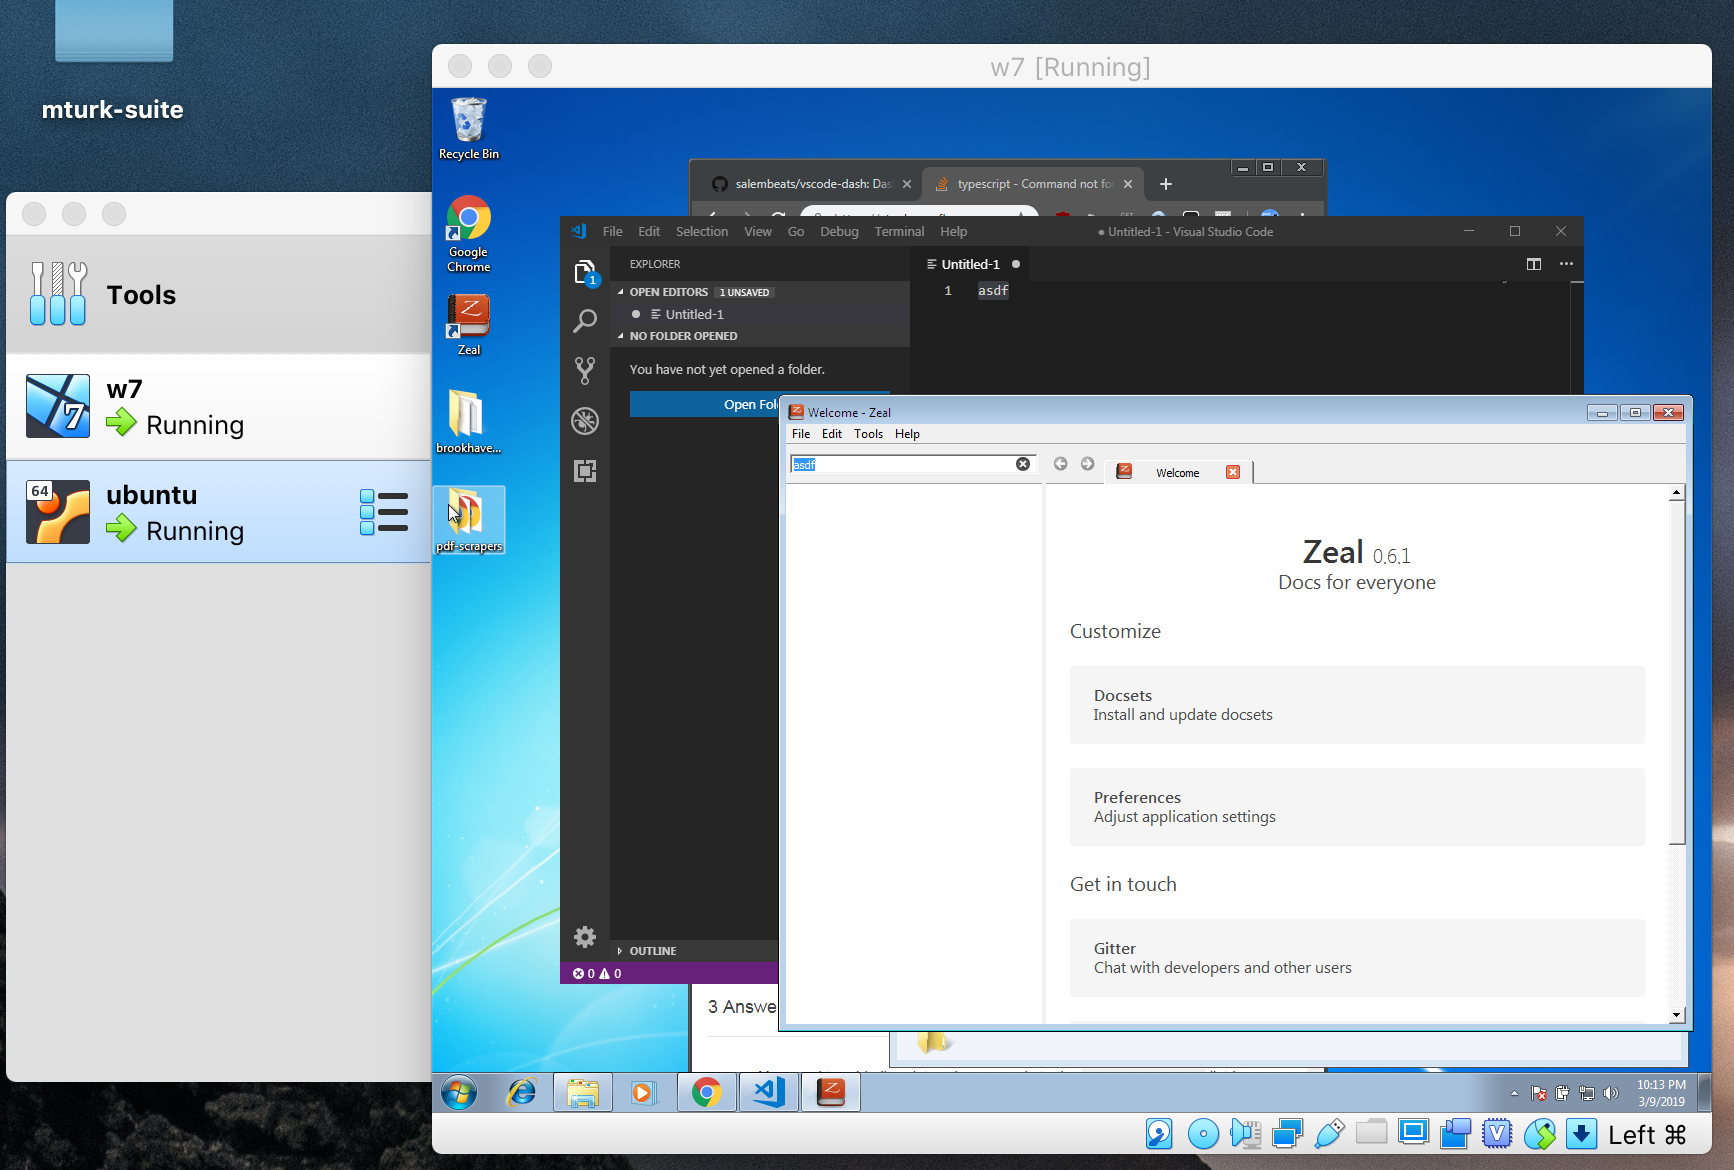This screenshot has width=1734, height=1170.
Task: Open Docsets install and update card
Action: tap(1357, 705)
